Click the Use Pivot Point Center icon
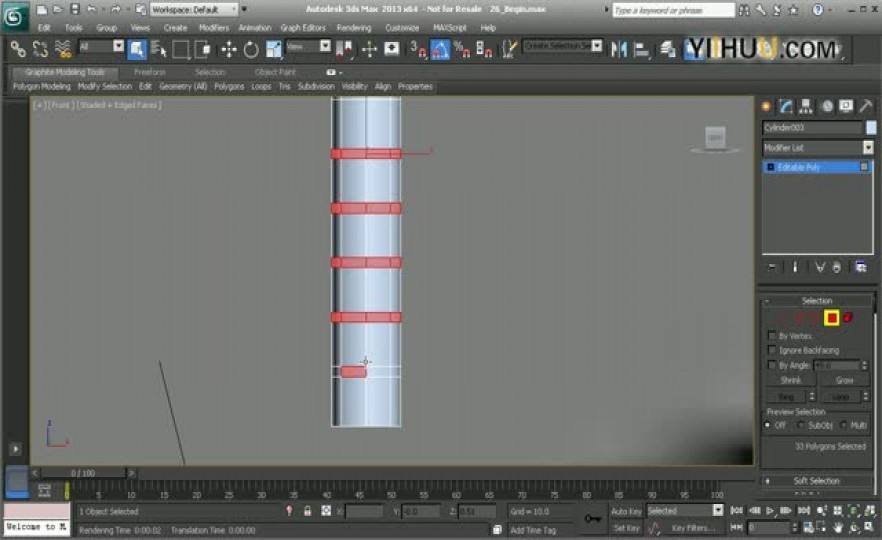882x540 pixels. click(x=344, y=50)
